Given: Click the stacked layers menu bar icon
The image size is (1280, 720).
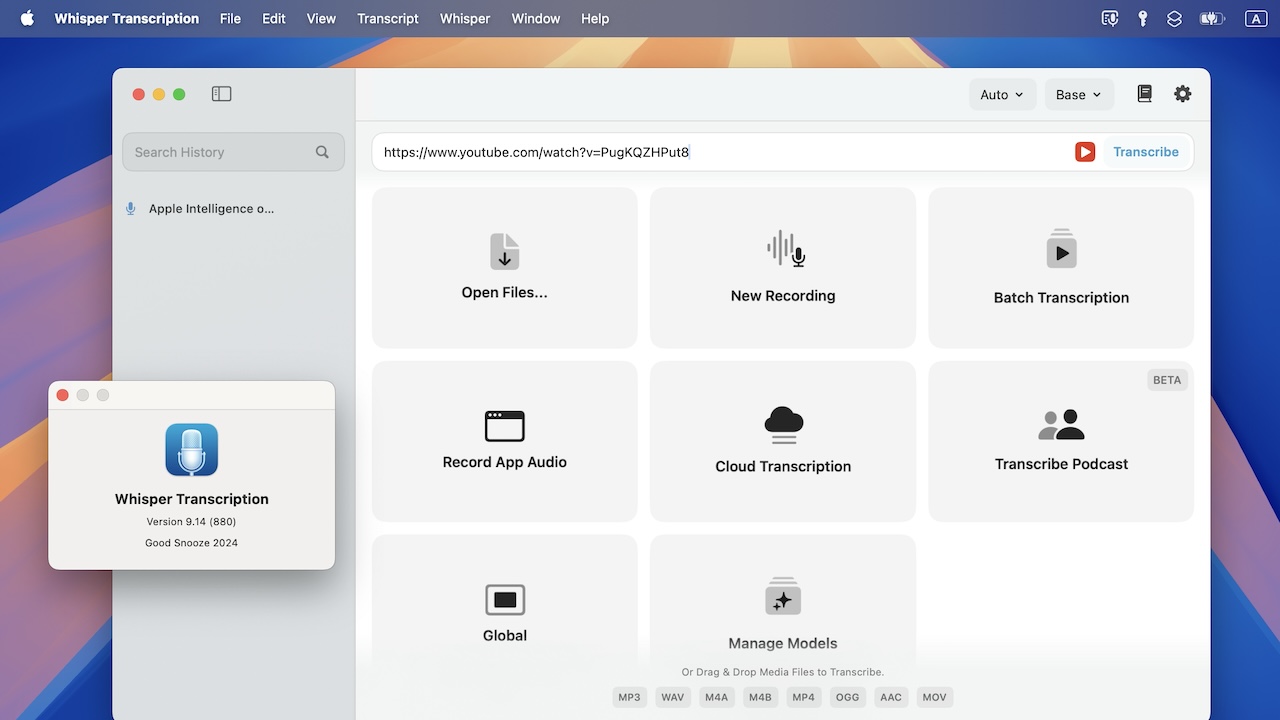Looking at the screenshot, I should [x=1175, y=18].
